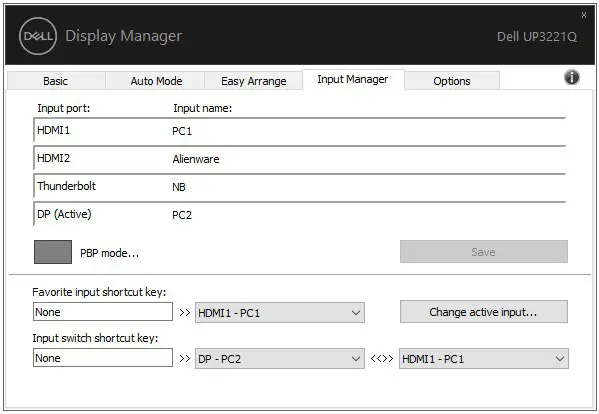Click the Favorite input shortcut key field

click(103, 312)
